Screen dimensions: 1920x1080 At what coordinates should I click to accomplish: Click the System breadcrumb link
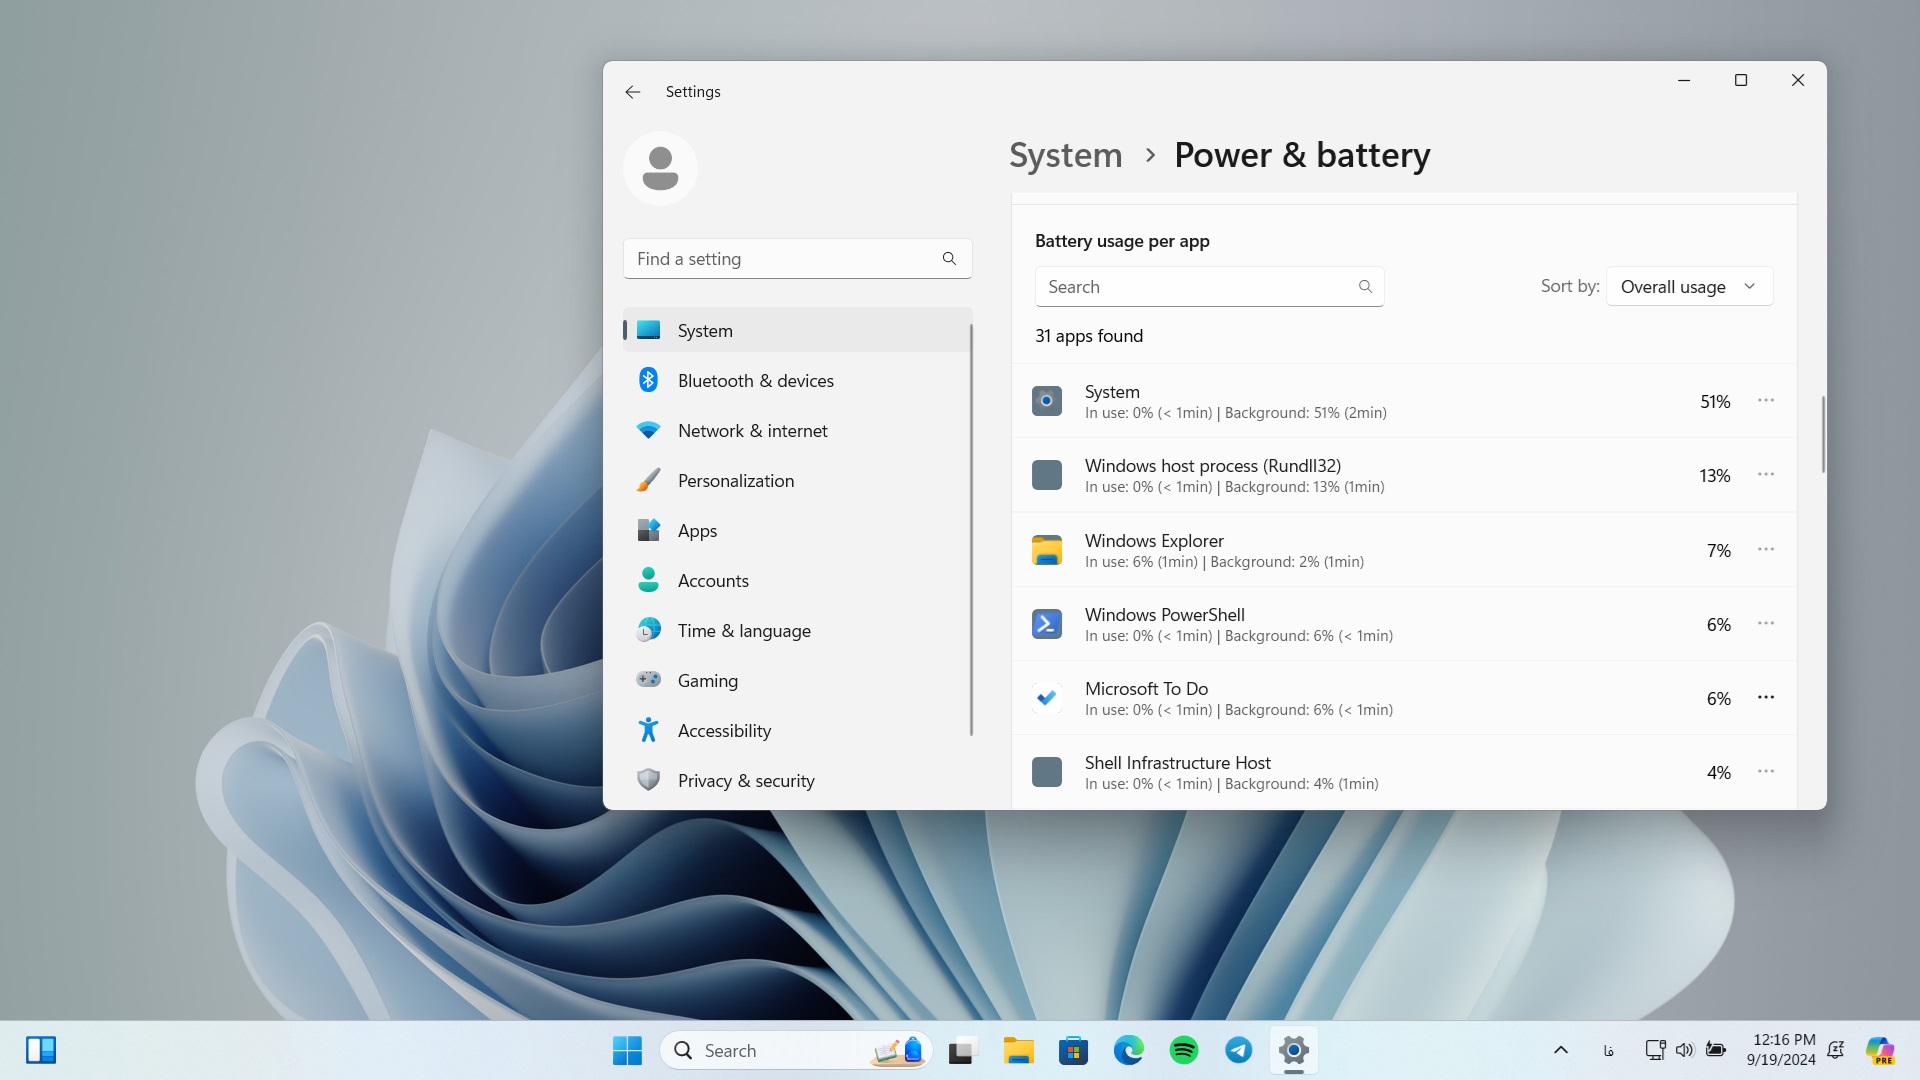tap(1067, 154)
